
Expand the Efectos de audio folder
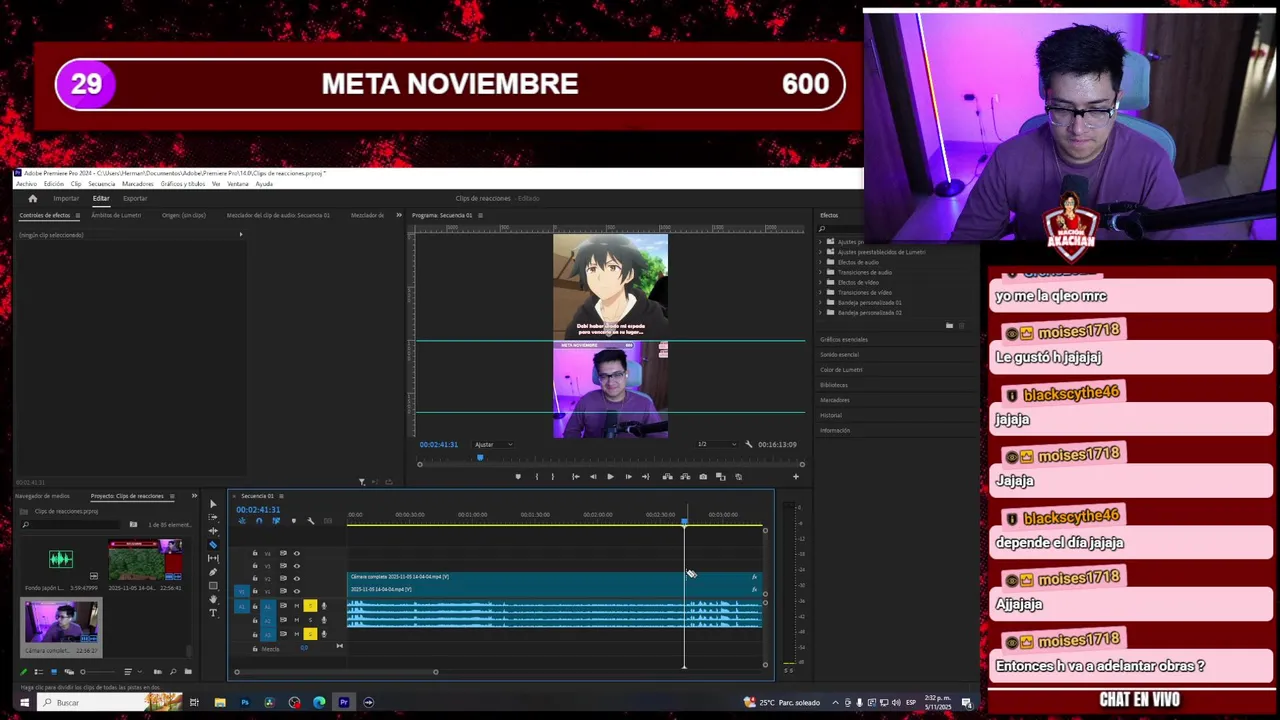[x=821, y=262]
